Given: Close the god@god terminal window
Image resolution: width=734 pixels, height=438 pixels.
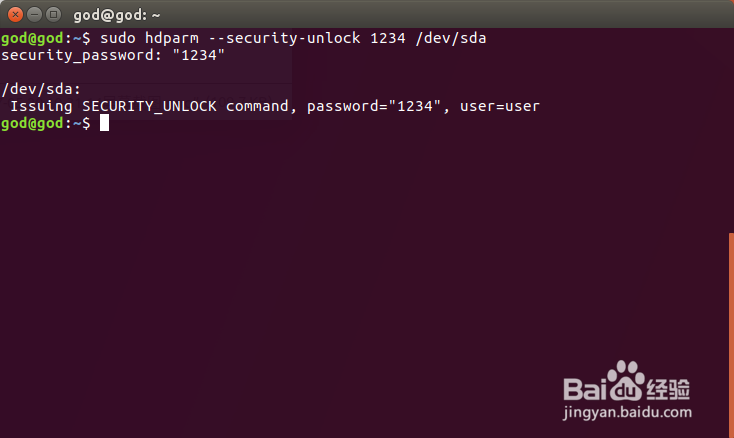Looking at the screenshot, I should click(x=15, y=15).
